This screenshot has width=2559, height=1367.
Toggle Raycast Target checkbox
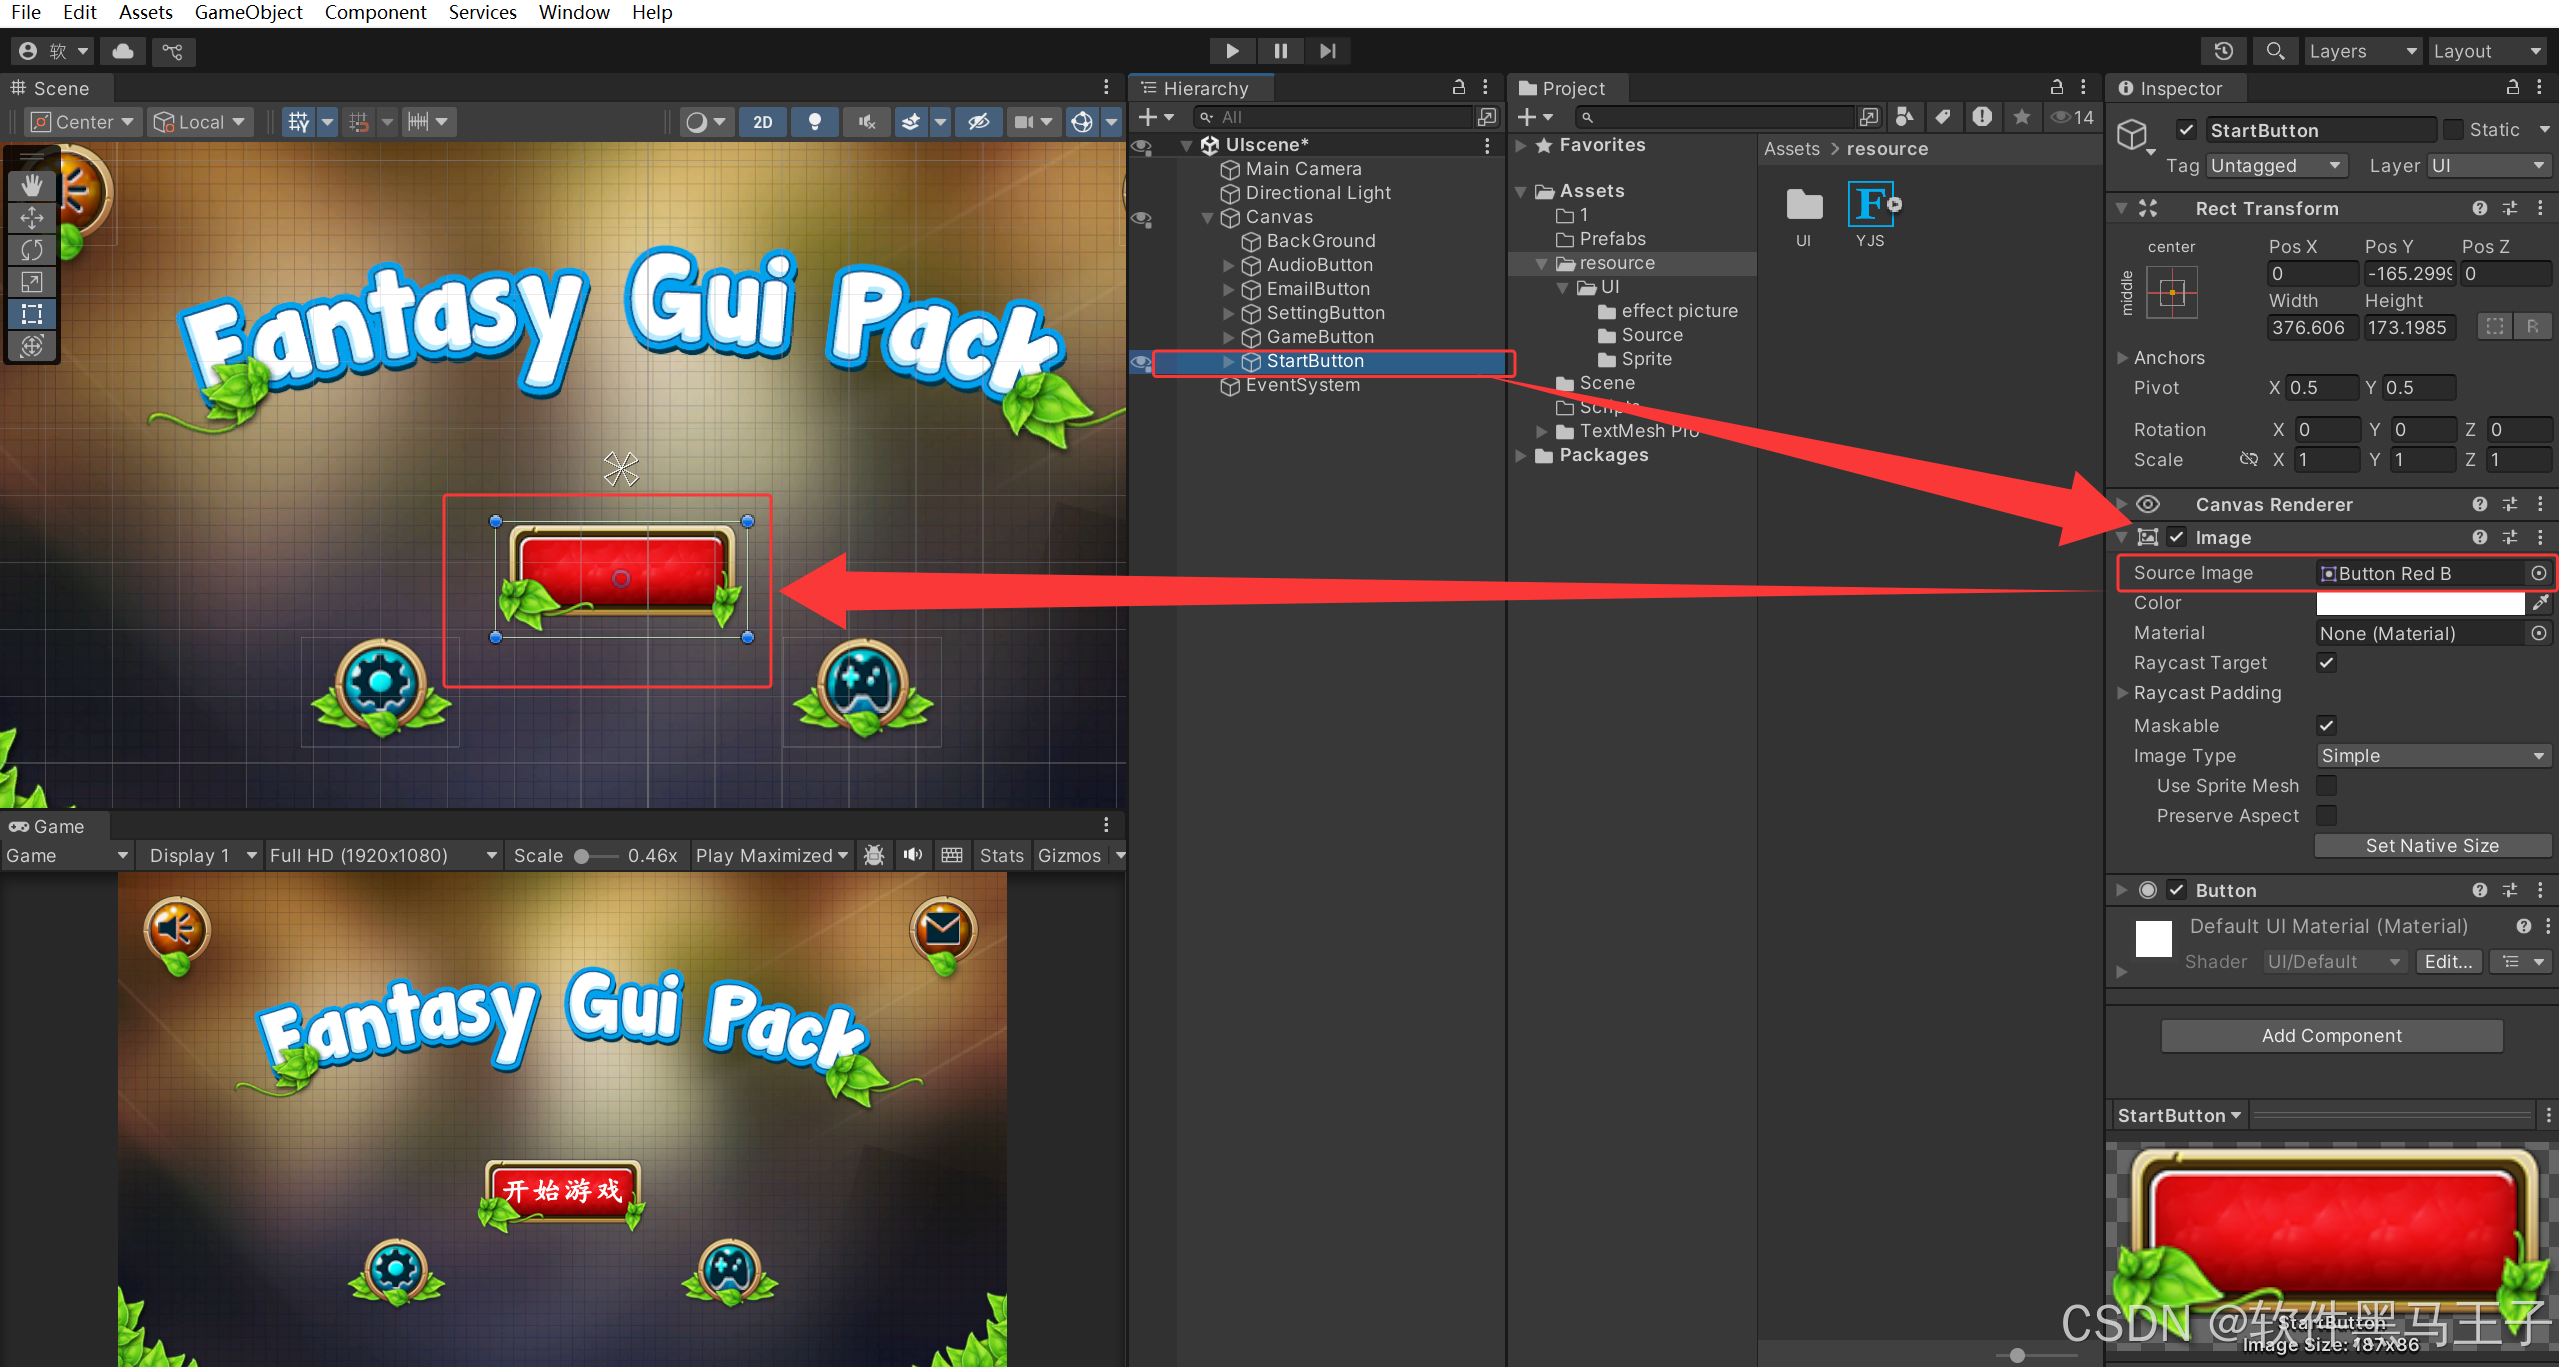[2327, 663]
